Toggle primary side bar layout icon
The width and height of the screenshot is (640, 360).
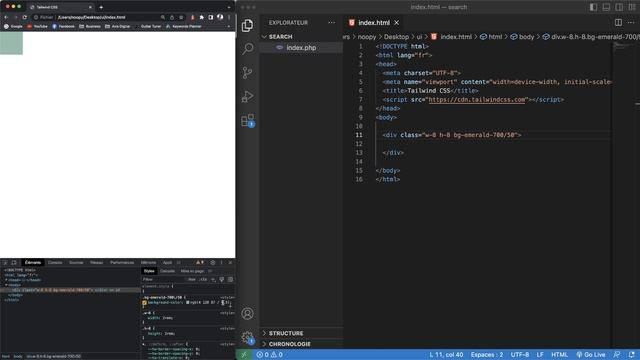point(593,7)
